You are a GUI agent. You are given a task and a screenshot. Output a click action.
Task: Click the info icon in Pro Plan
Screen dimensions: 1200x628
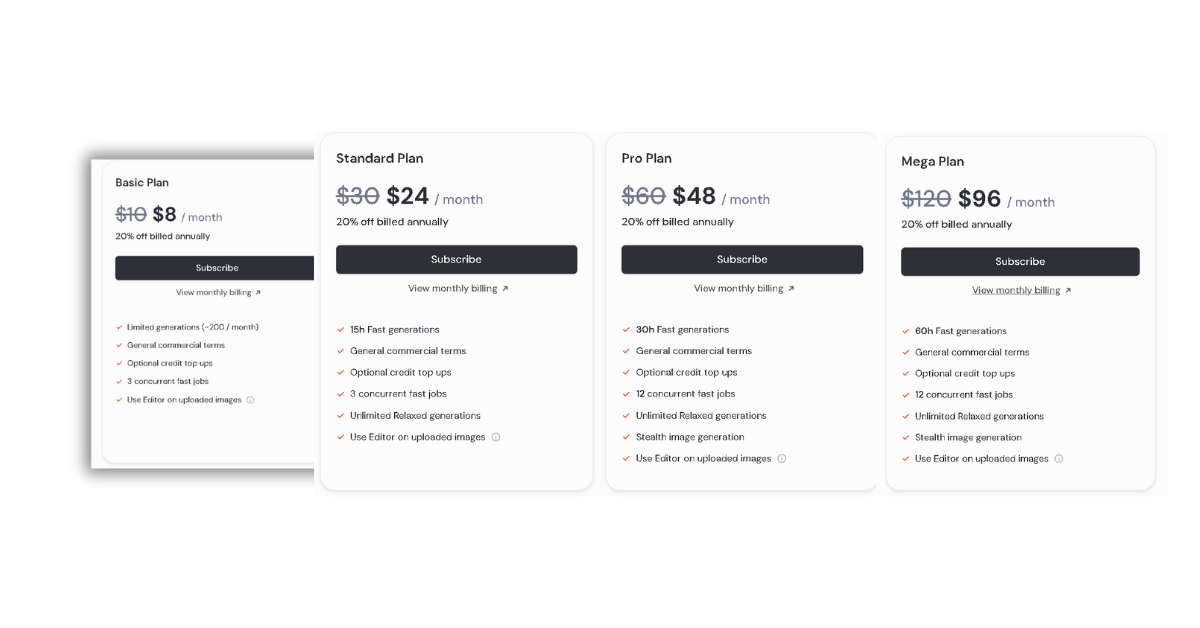coord(782,459)
